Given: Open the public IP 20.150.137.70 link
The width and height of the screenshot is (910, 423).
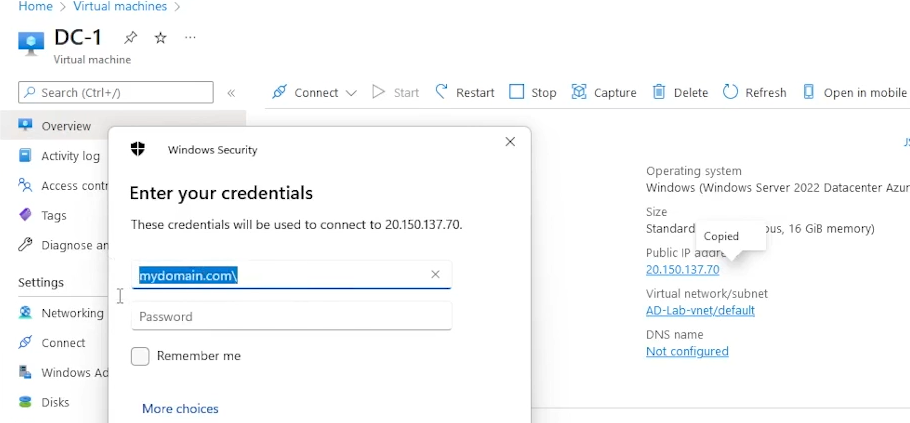Looking at the screenshot, I should coord(682,269).
